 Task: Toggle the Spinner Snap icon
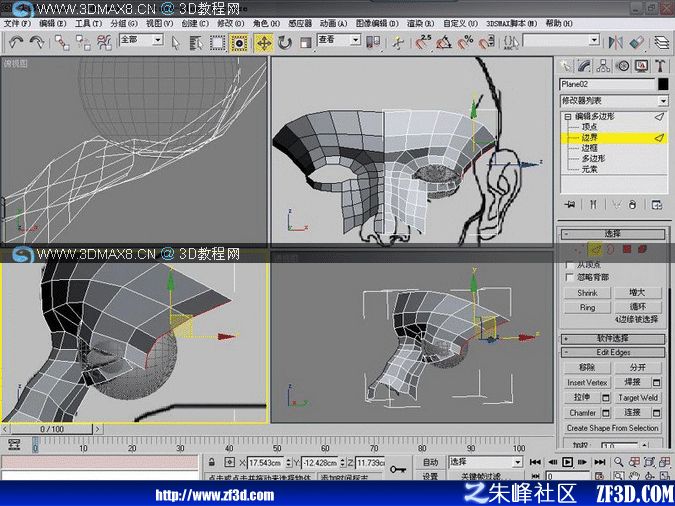(x=486, y=42)
